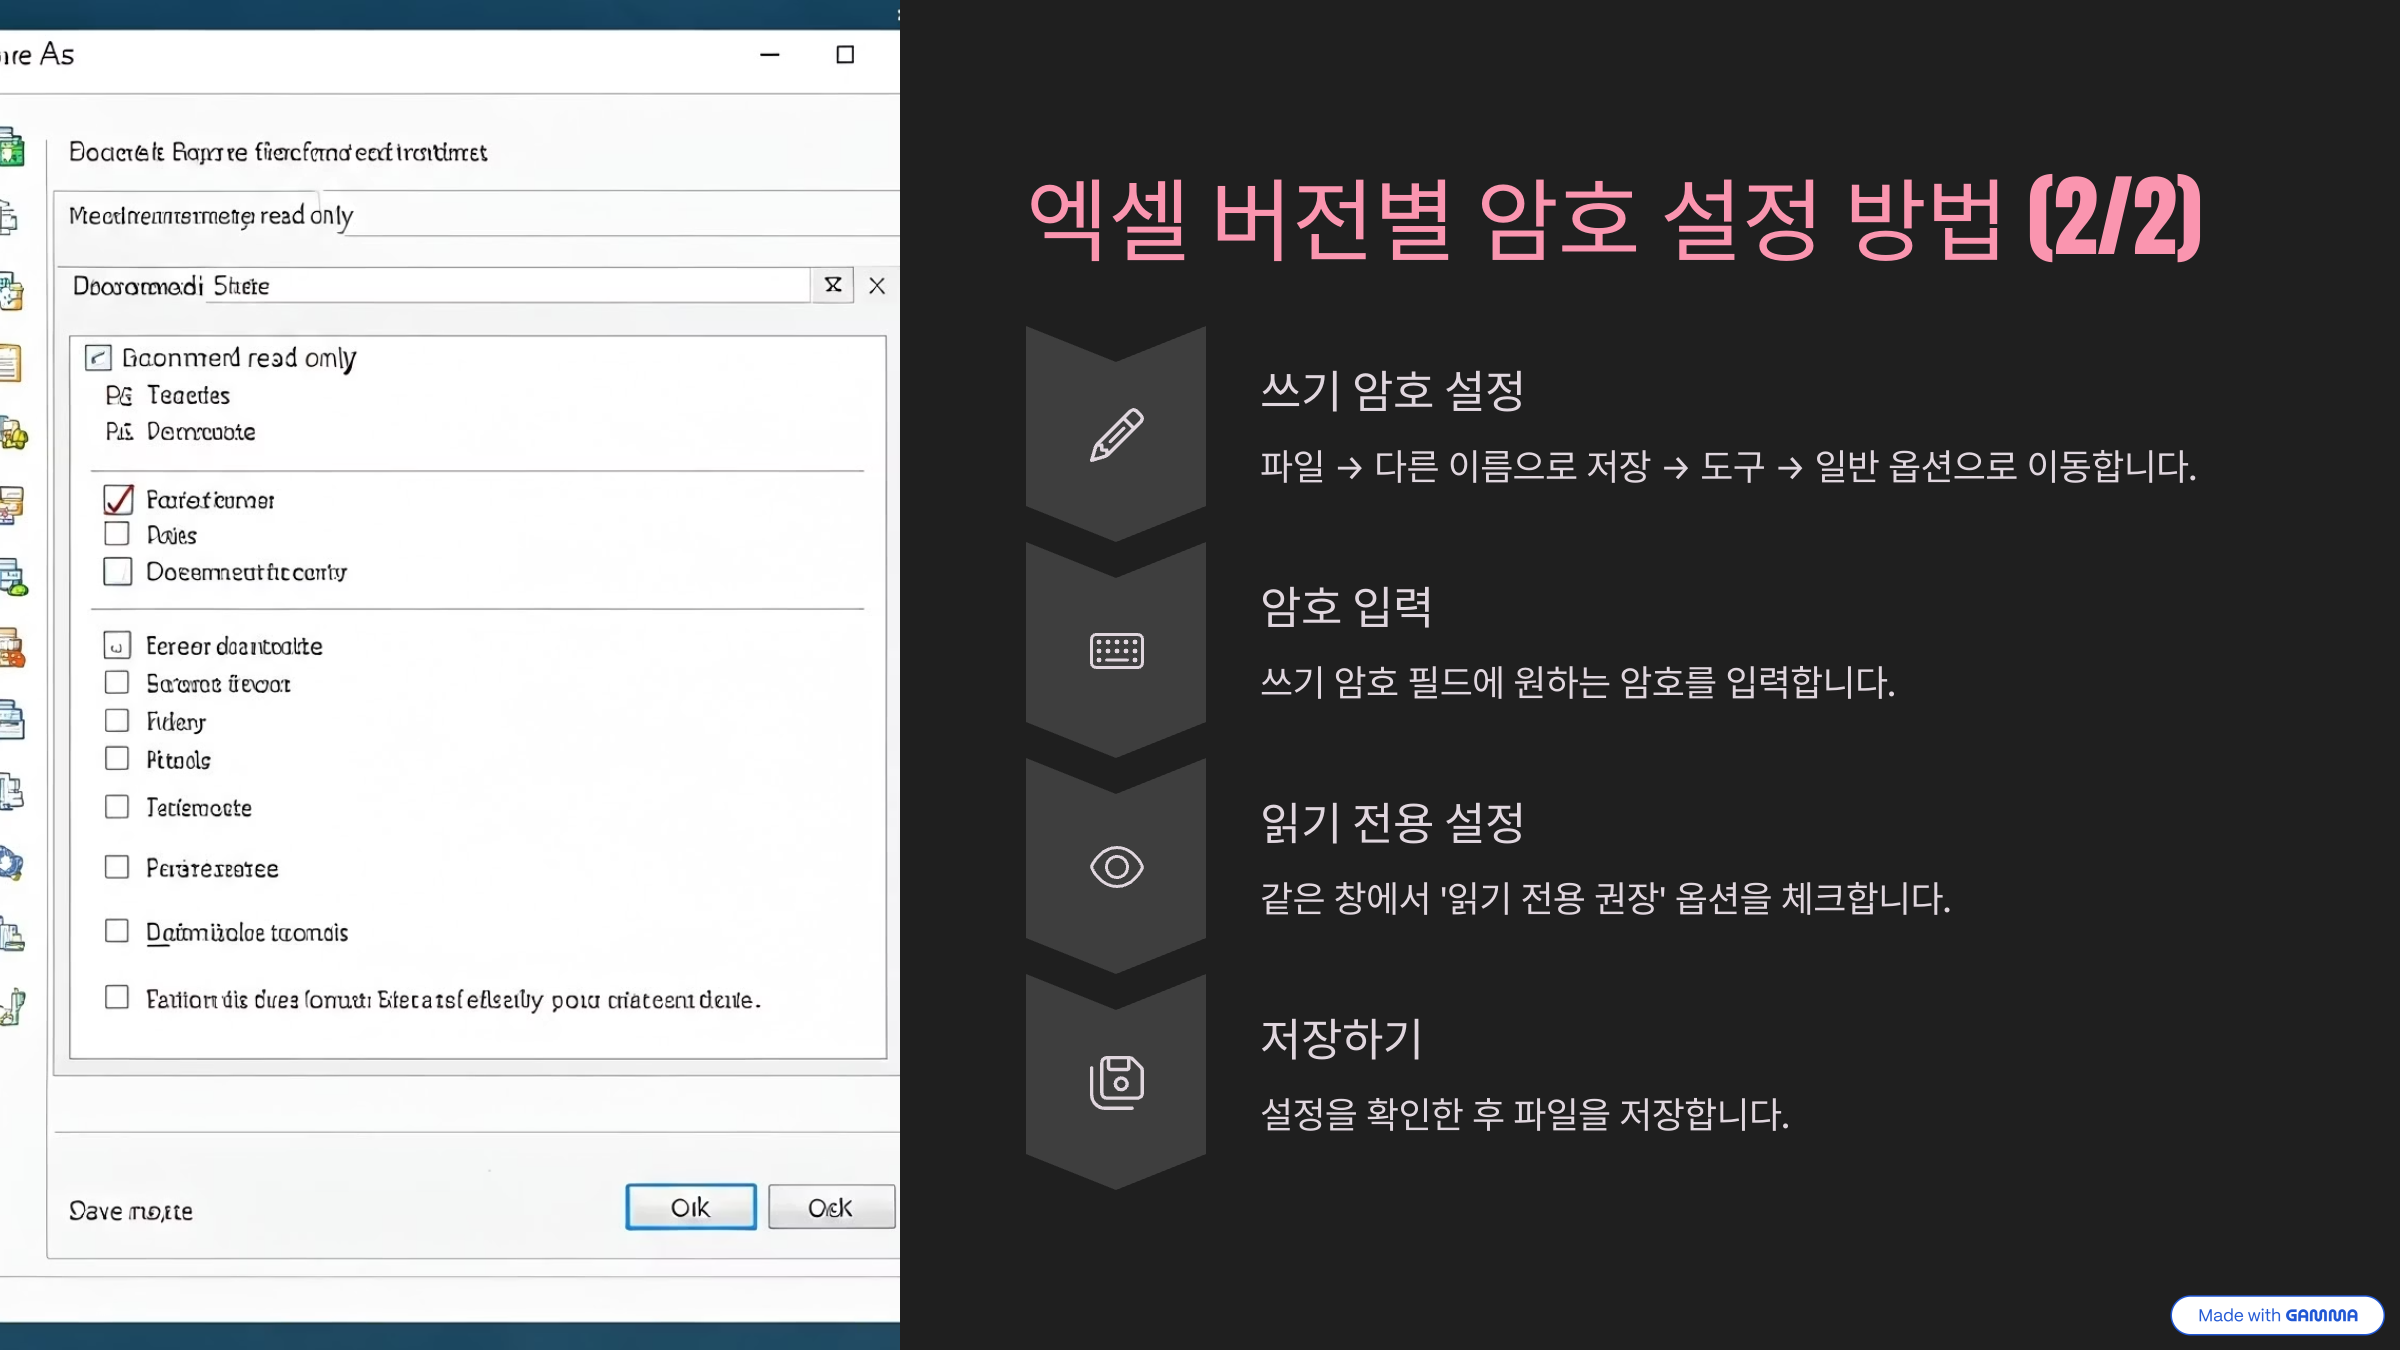This screenshot has width=2400, height=1350.
Task: Click the X clear icon in Dooromadi Shete field
Action: coord(832,286)
